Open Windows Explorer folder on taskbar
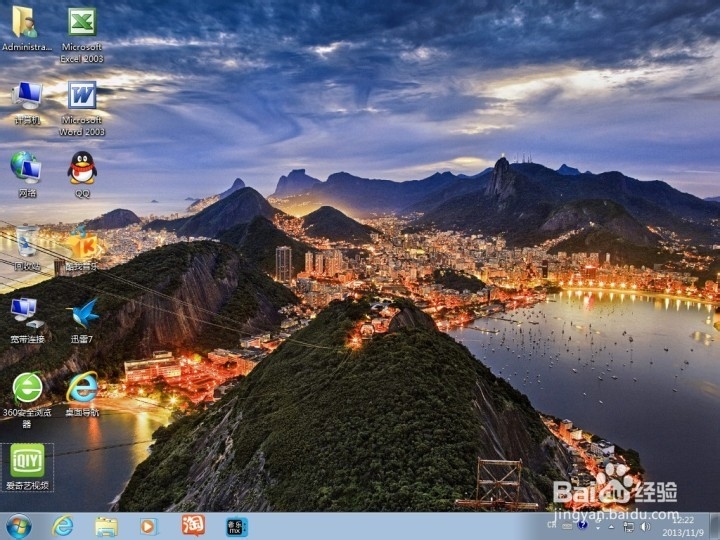The height and width of the screenshot is (540, 720). [x=106, y=526]
